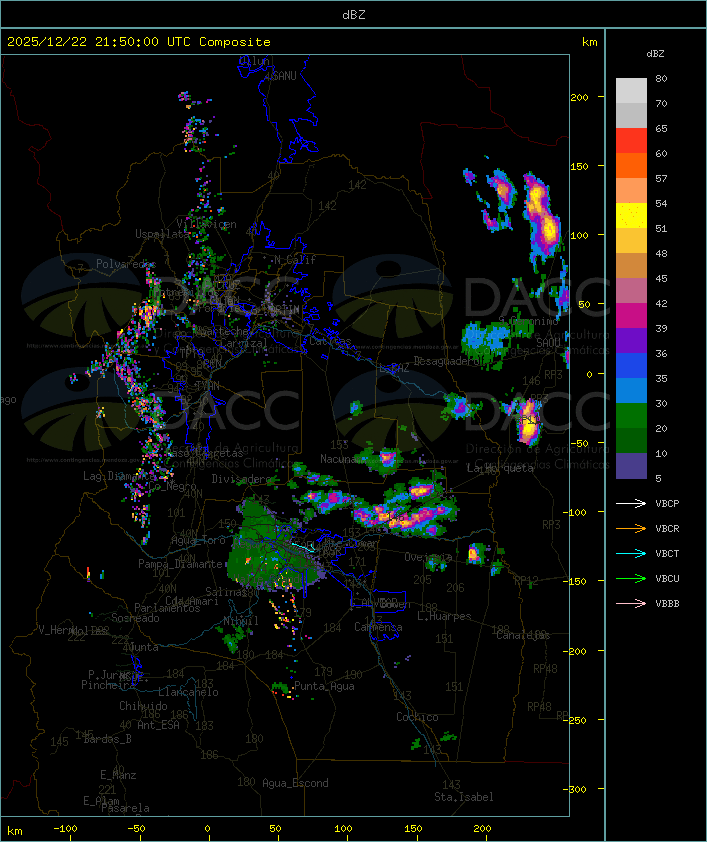Image resolution: width=707 pixels, height=842 pixels.
Task: Click the Pampa_Diamante place label
Action: click(x=180, y=563)
